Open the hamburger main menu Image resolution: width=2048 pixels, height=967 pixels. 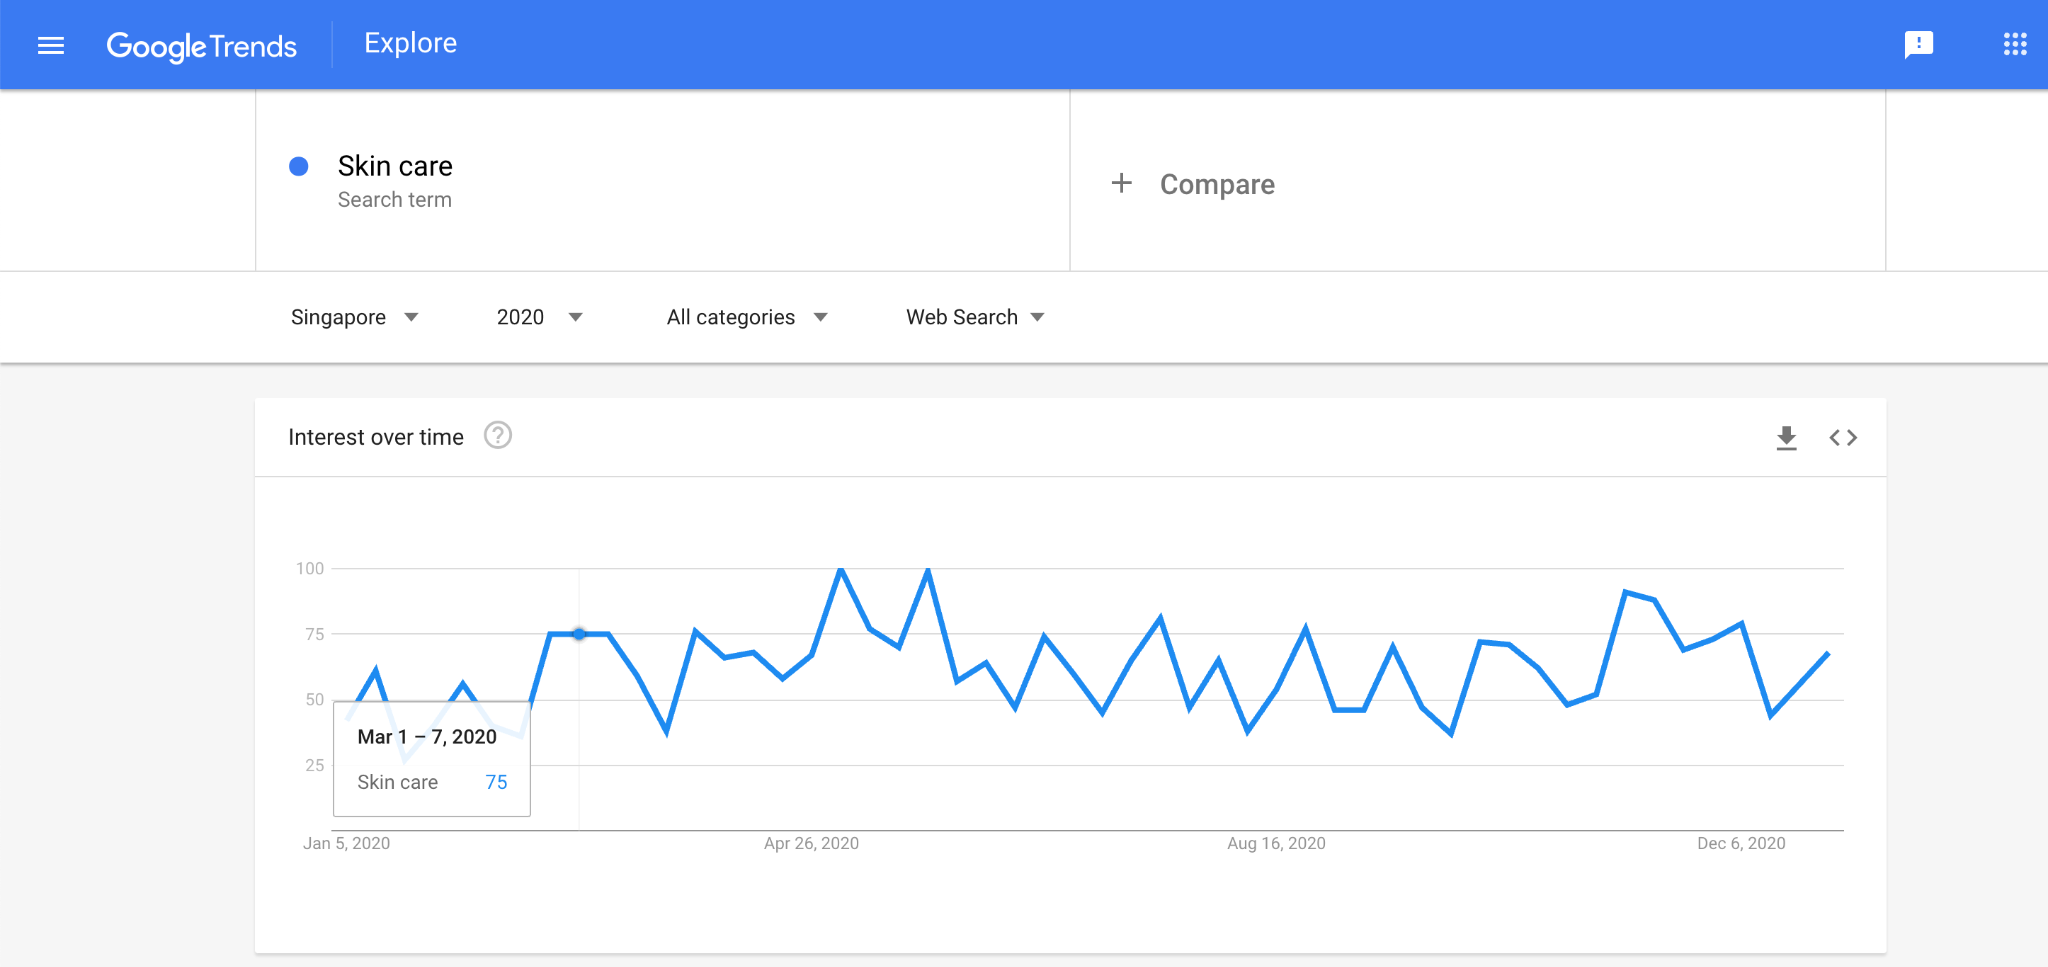pyautogui.click(x=51, y=45)
